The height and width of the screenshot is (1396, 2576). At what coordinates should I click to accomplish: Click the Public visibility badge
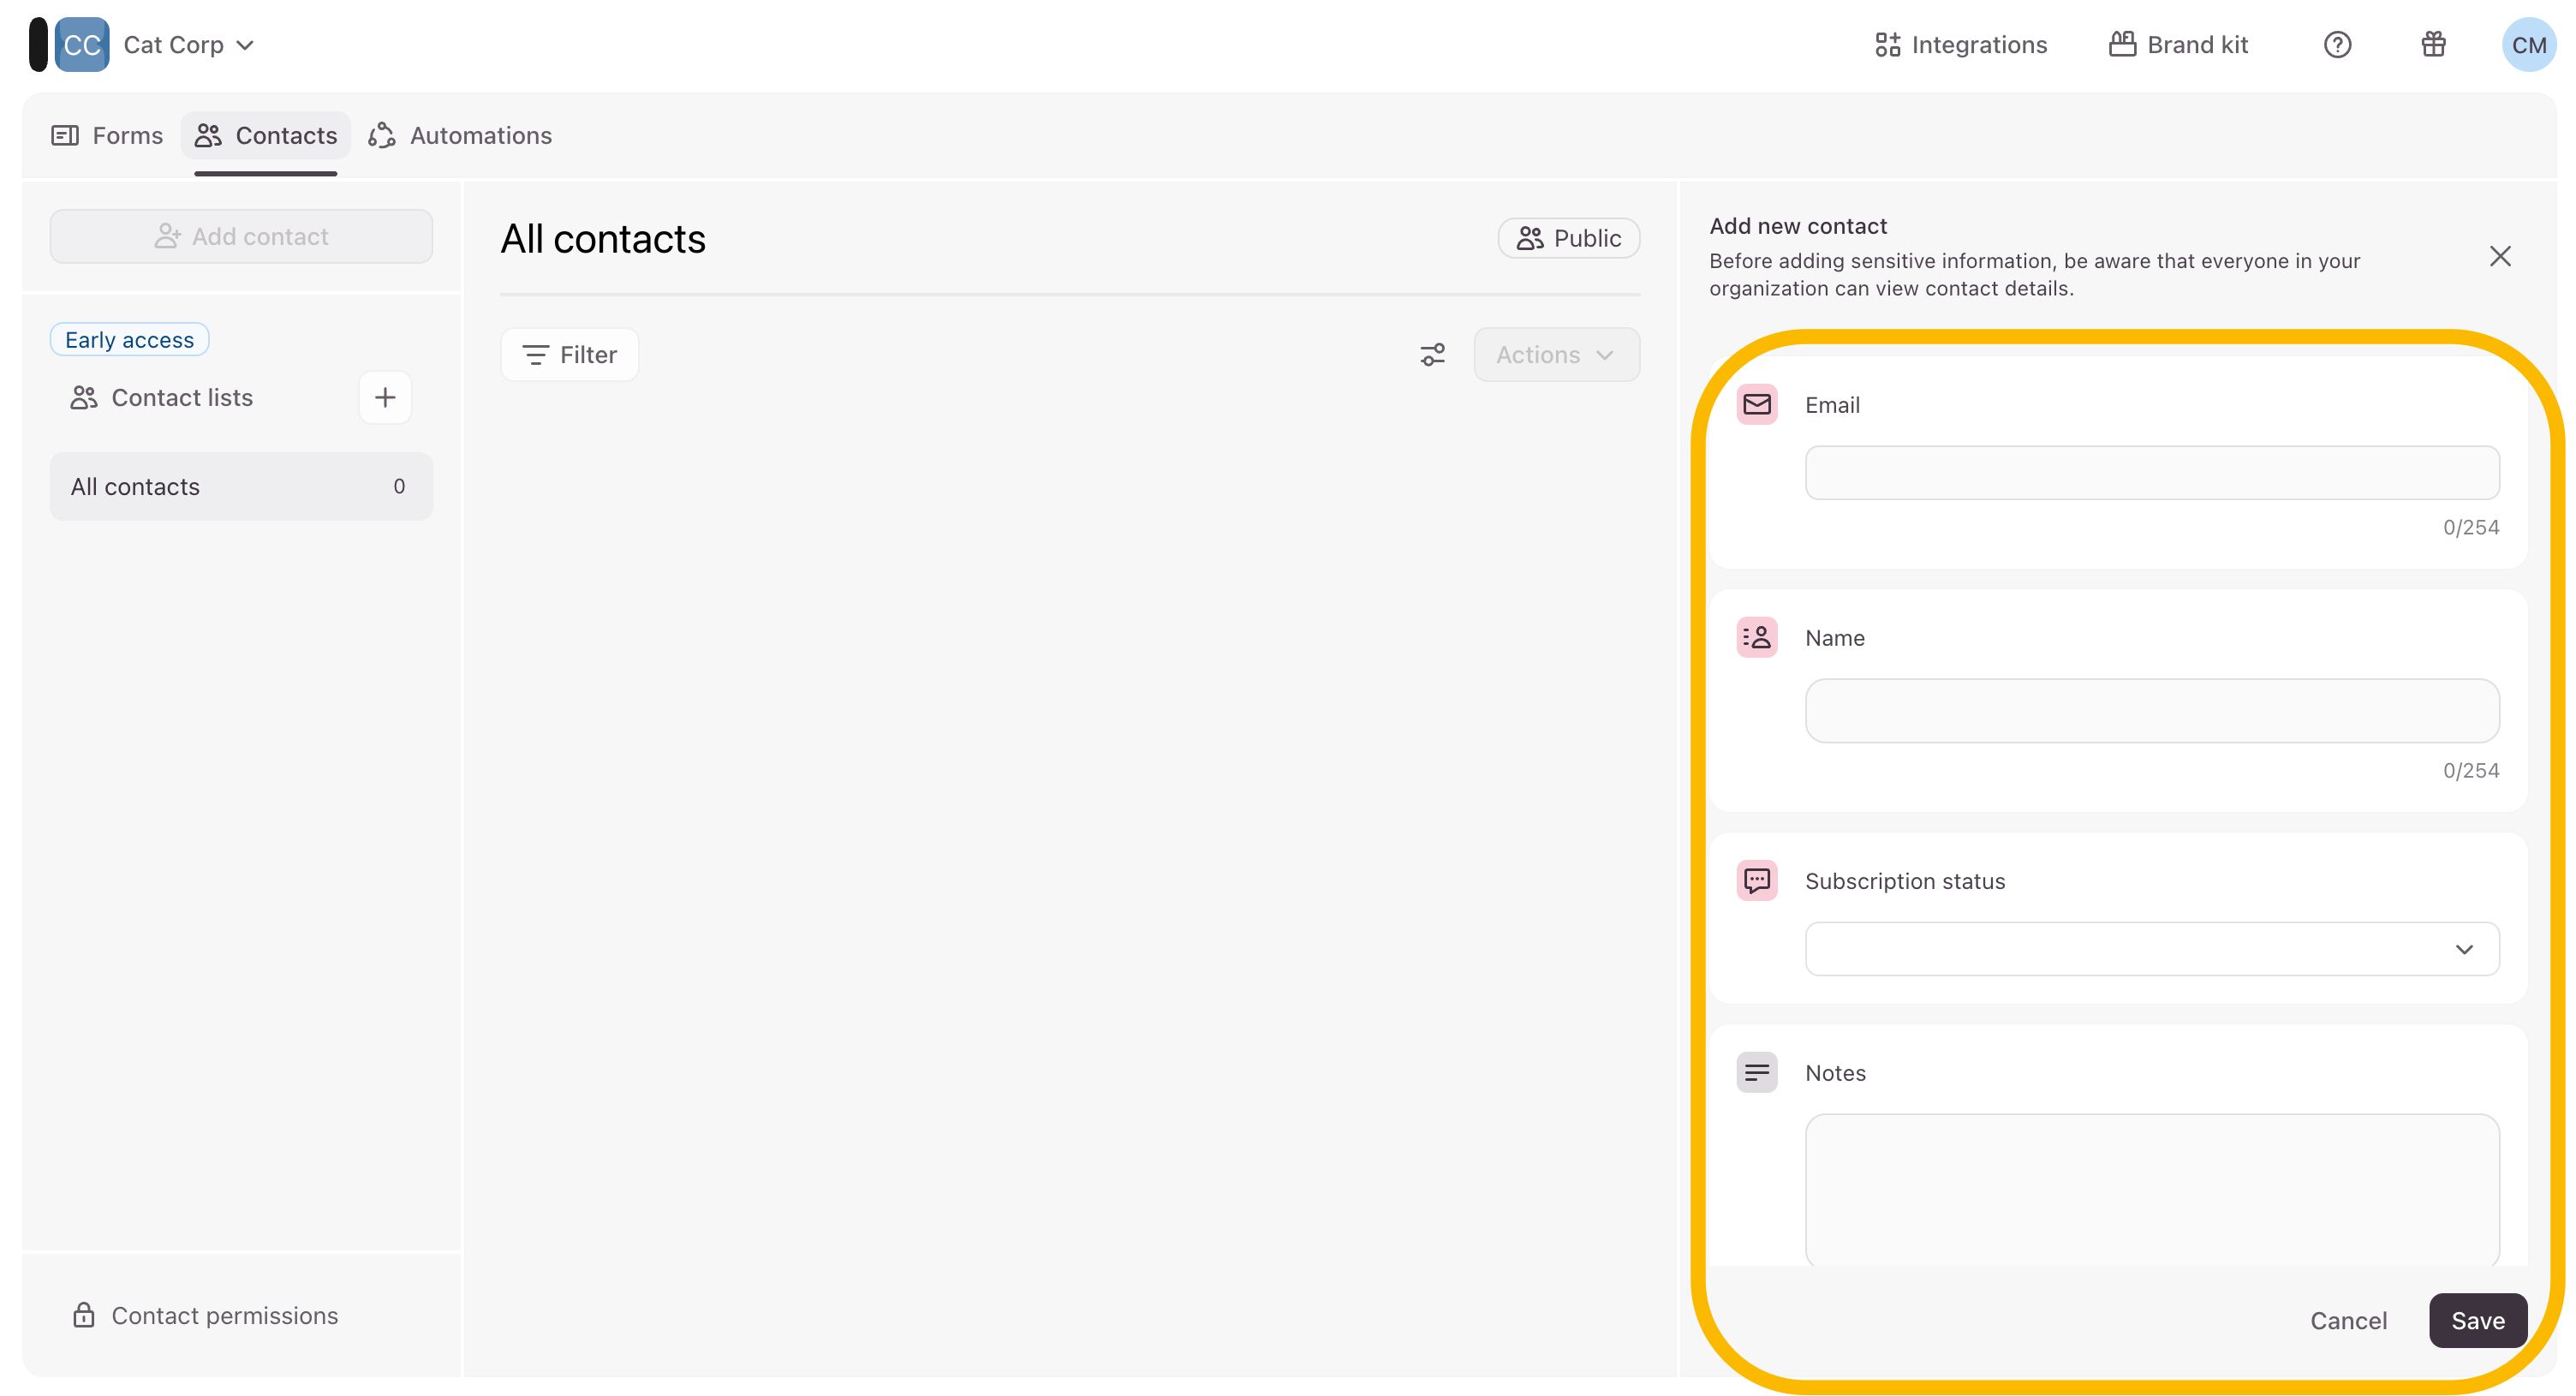click(x=1568, y=239)
